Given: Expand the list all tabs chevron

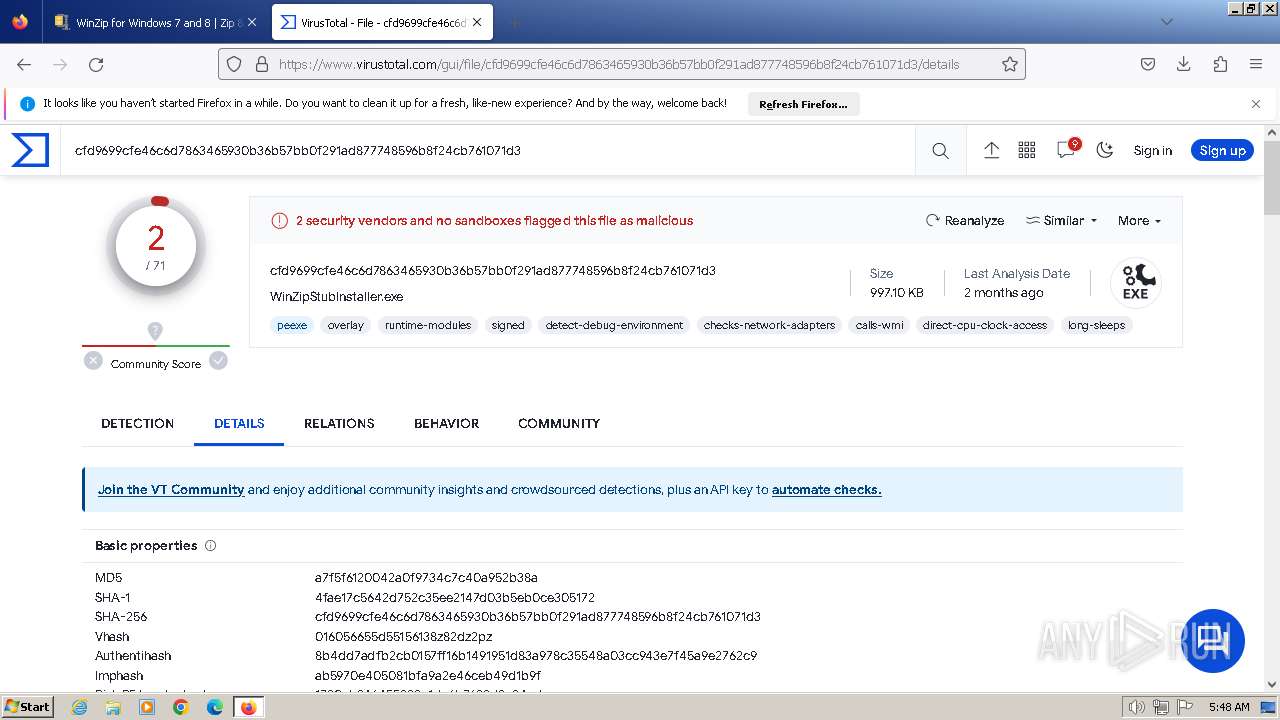Looking at the screenshot, I should 1166,22.
